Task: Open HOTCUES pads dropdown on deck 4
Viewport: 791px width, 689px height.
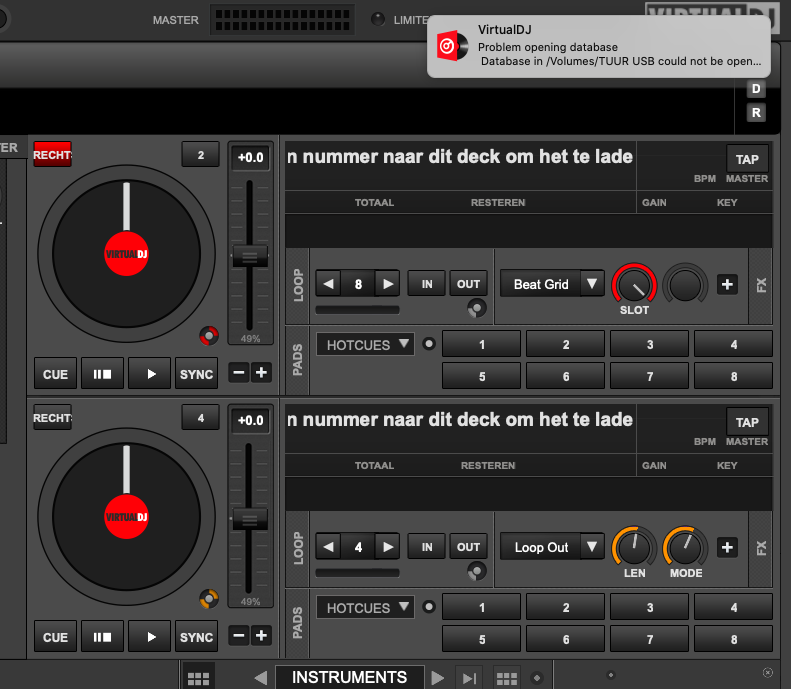Action: [x=366, y=608]
